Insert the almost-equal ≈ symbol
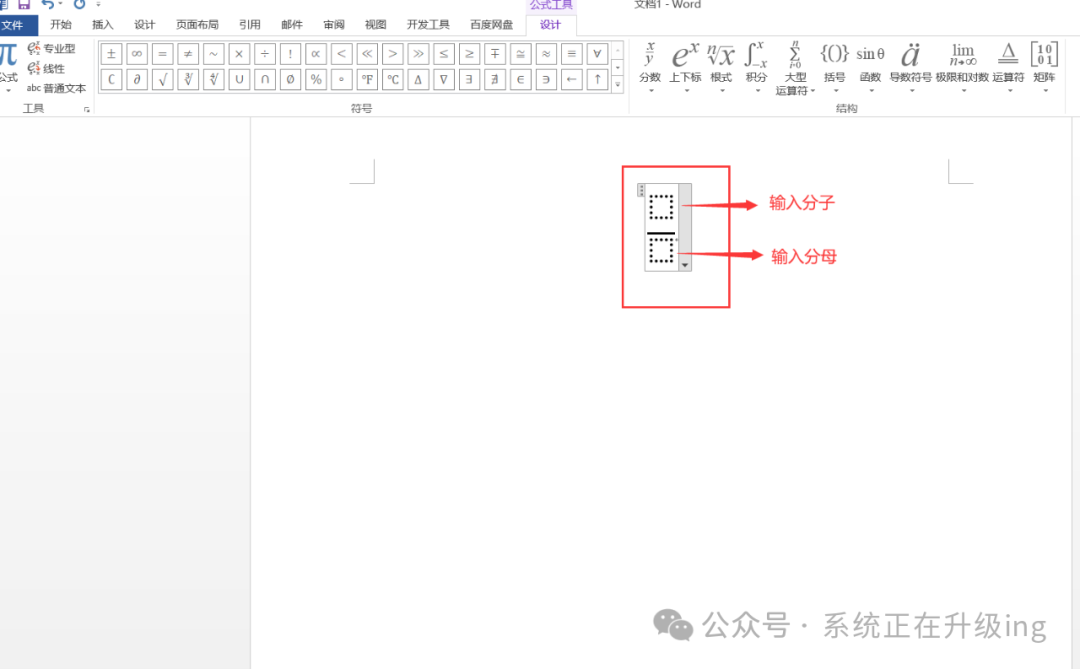 click(x=546, y=54)
